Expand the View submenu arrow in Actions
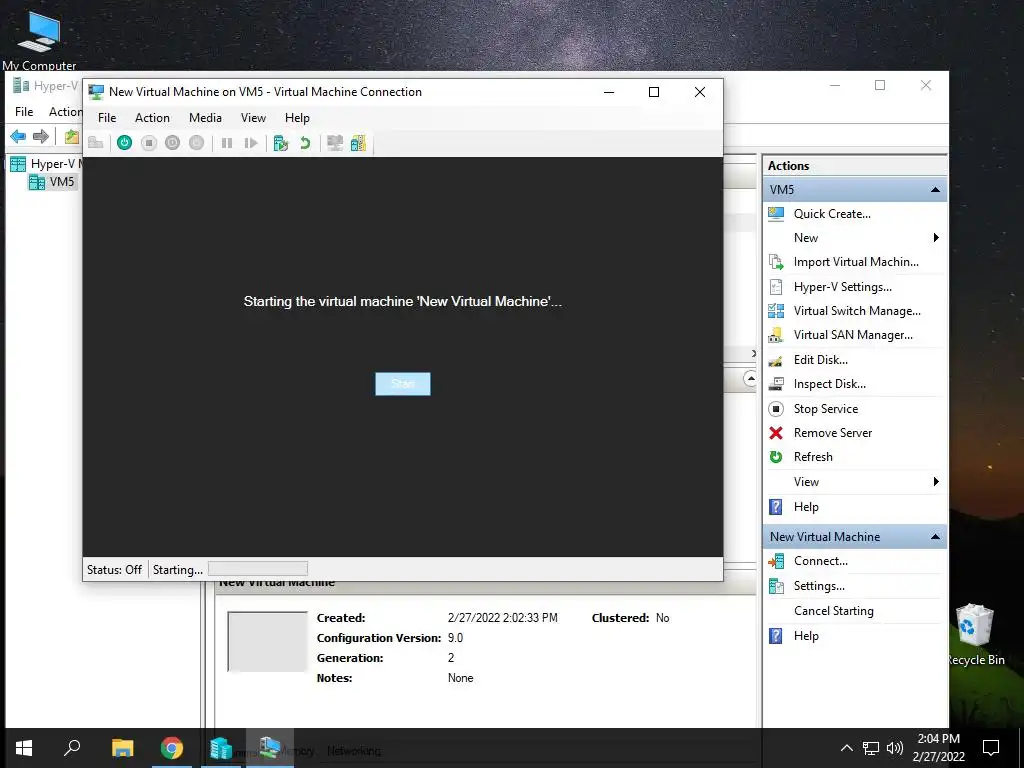The image size is (1024, 768). [x=936, y=482]
